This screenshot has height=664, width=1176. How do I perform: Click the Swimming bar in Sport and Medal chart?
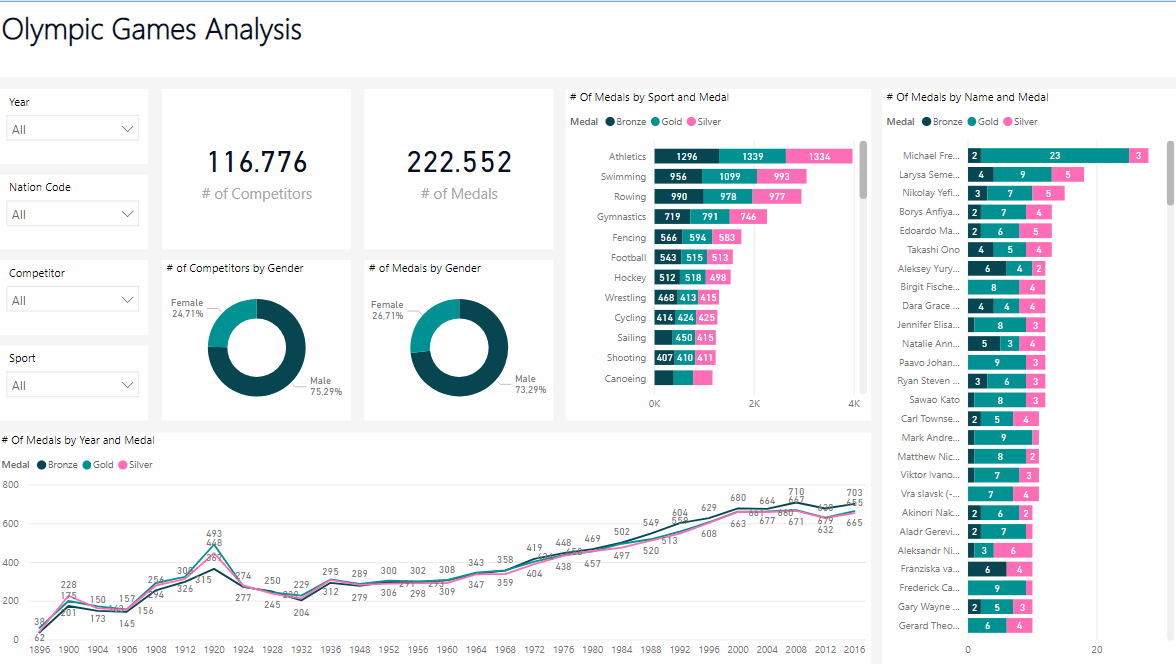tap(730, 175)
